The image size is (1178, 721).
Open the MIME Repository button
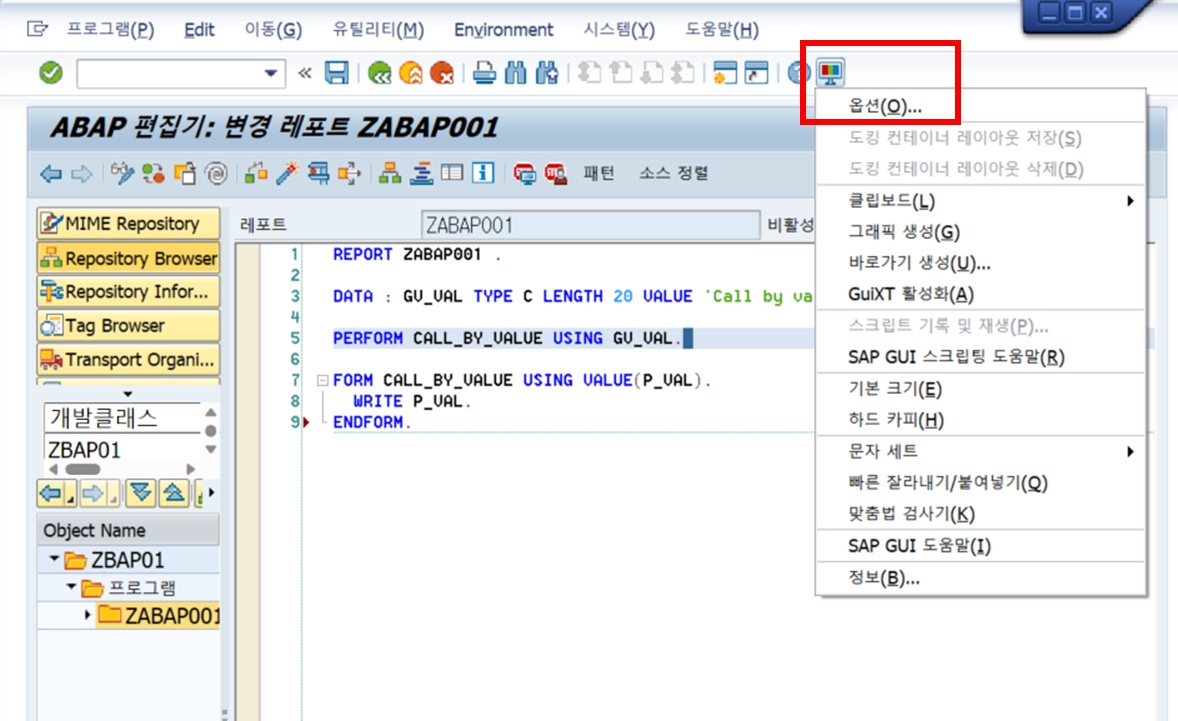pyautogui.click(x=128, y=224)
